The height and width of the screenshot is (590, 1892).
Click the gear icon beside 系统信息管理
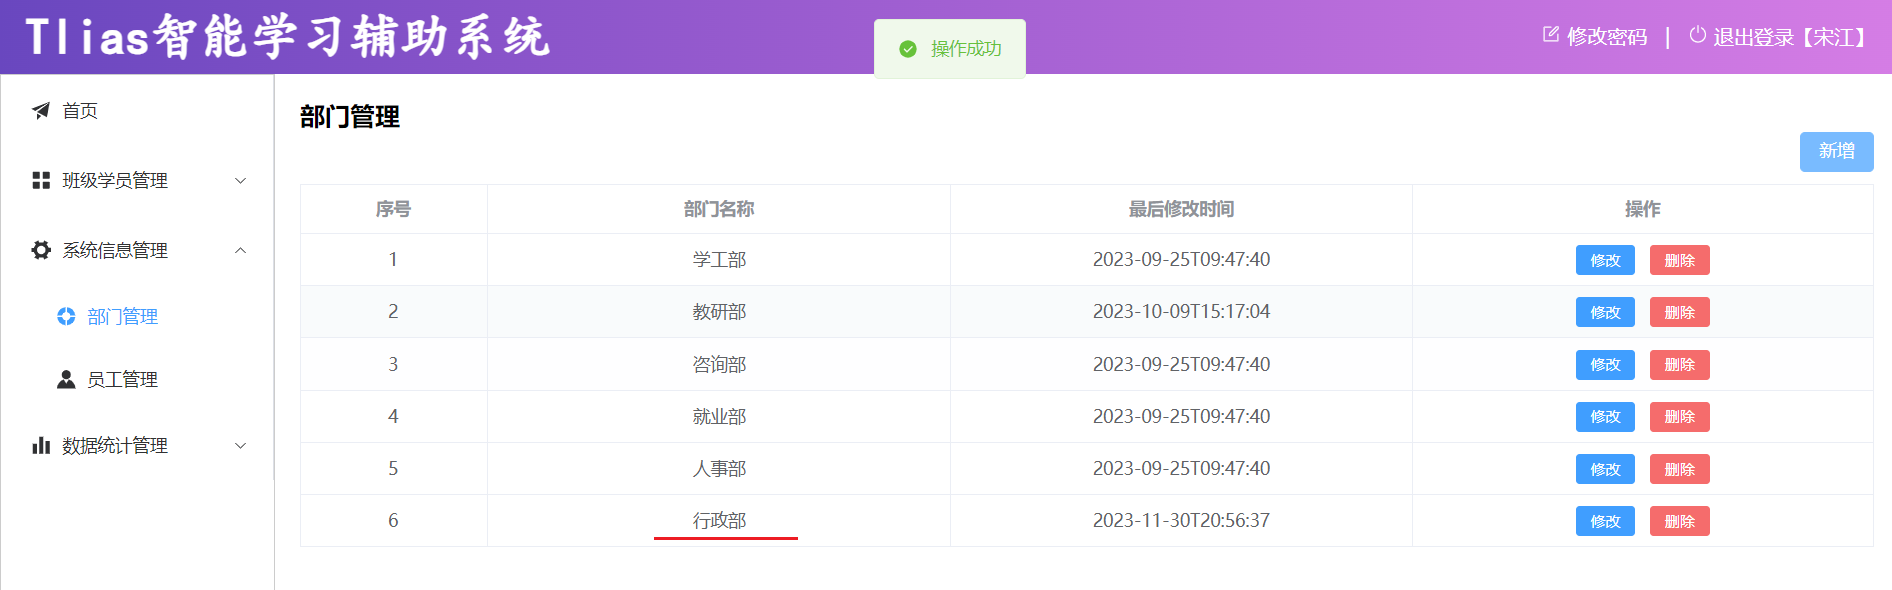click(41, 250)
